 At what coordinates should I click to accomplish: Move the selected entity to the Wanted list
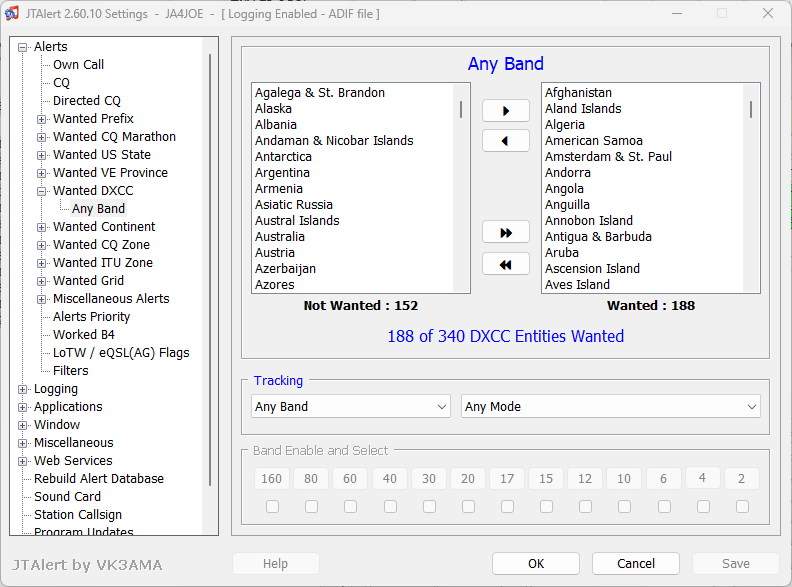point(506,111)
